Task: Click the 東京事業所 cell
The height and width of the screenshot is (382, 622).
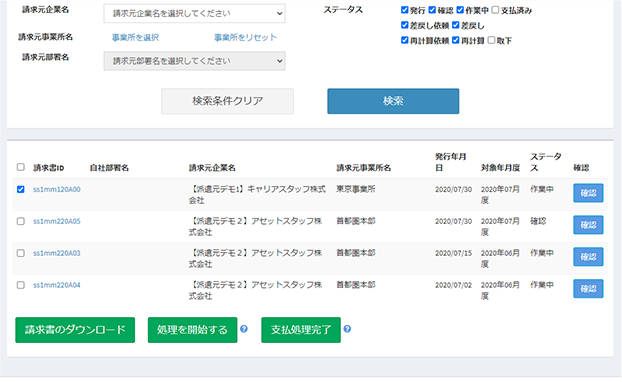Action: coord(356,189)
